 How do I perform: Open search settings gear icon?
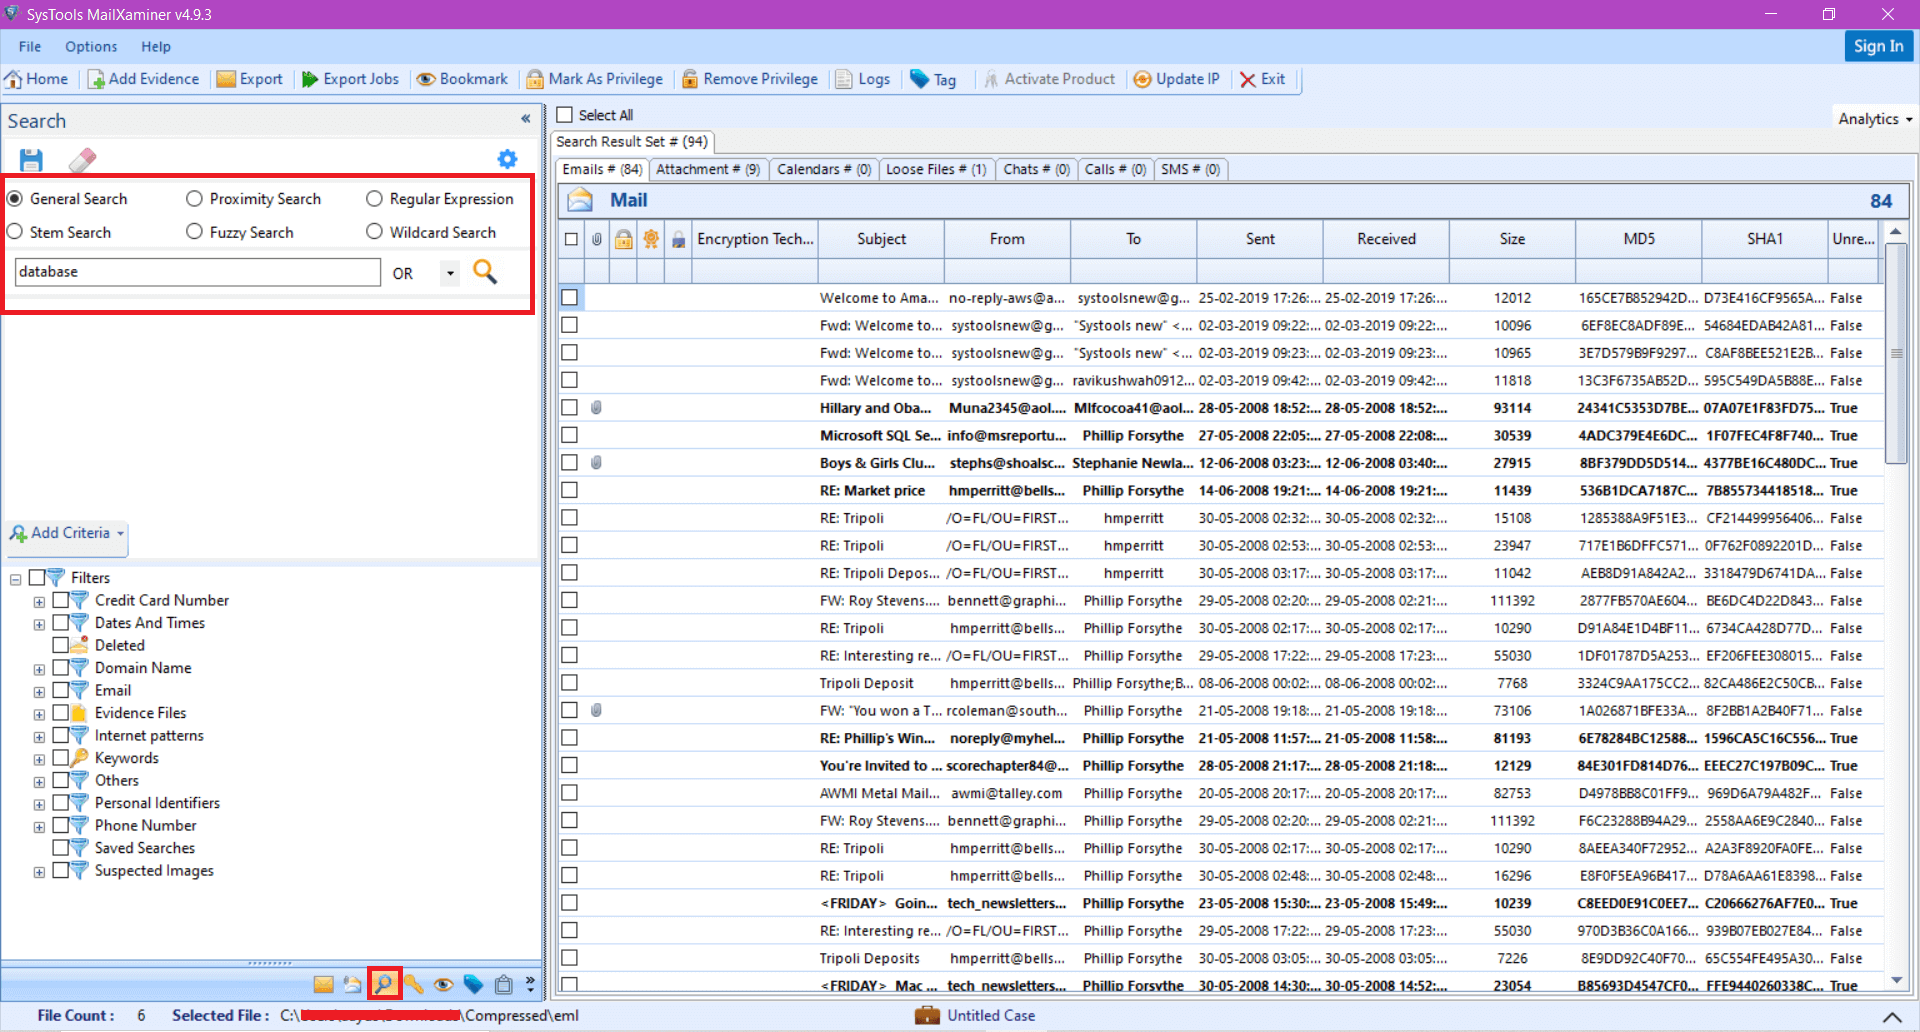pyautogui.click(x=507, y=159)
